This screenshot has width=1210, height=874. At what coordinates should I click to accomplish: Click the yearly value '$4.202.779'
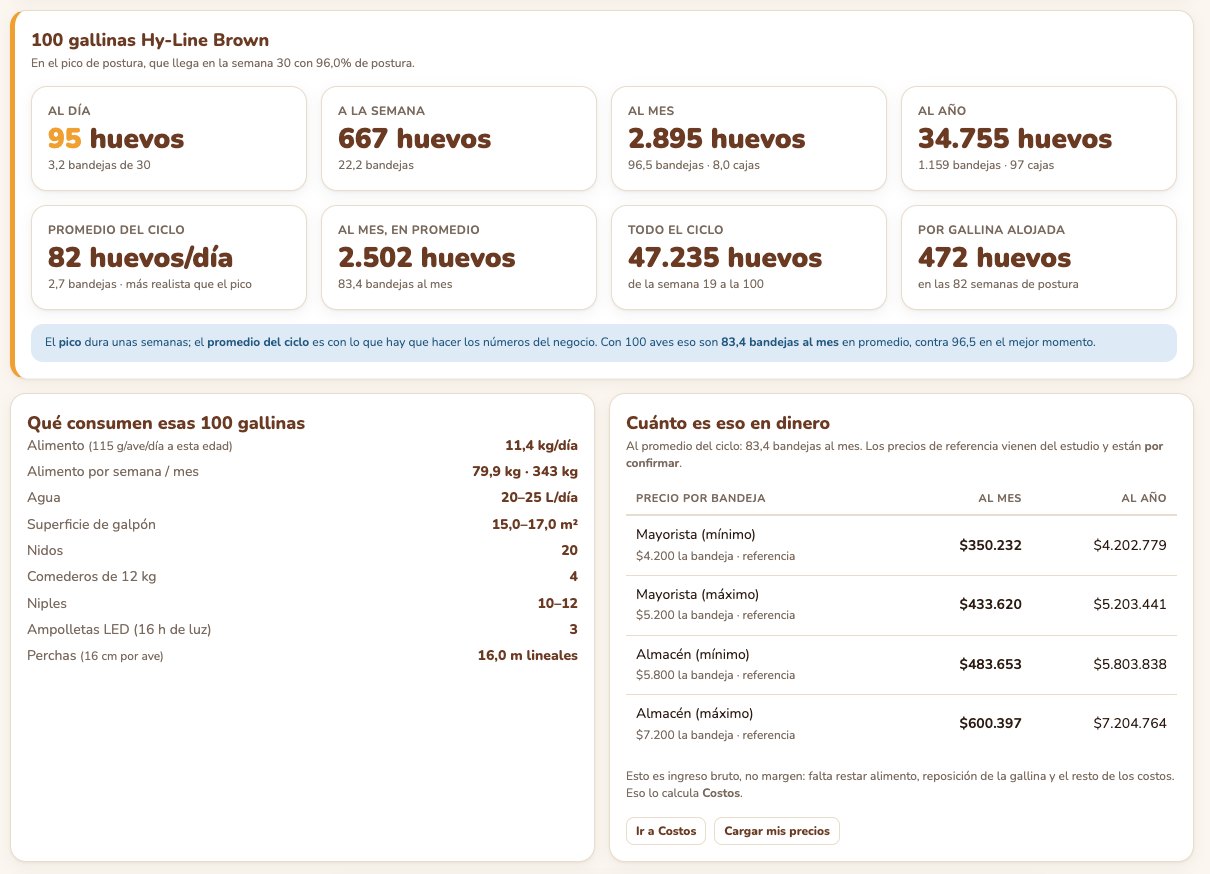[1130, 545]
